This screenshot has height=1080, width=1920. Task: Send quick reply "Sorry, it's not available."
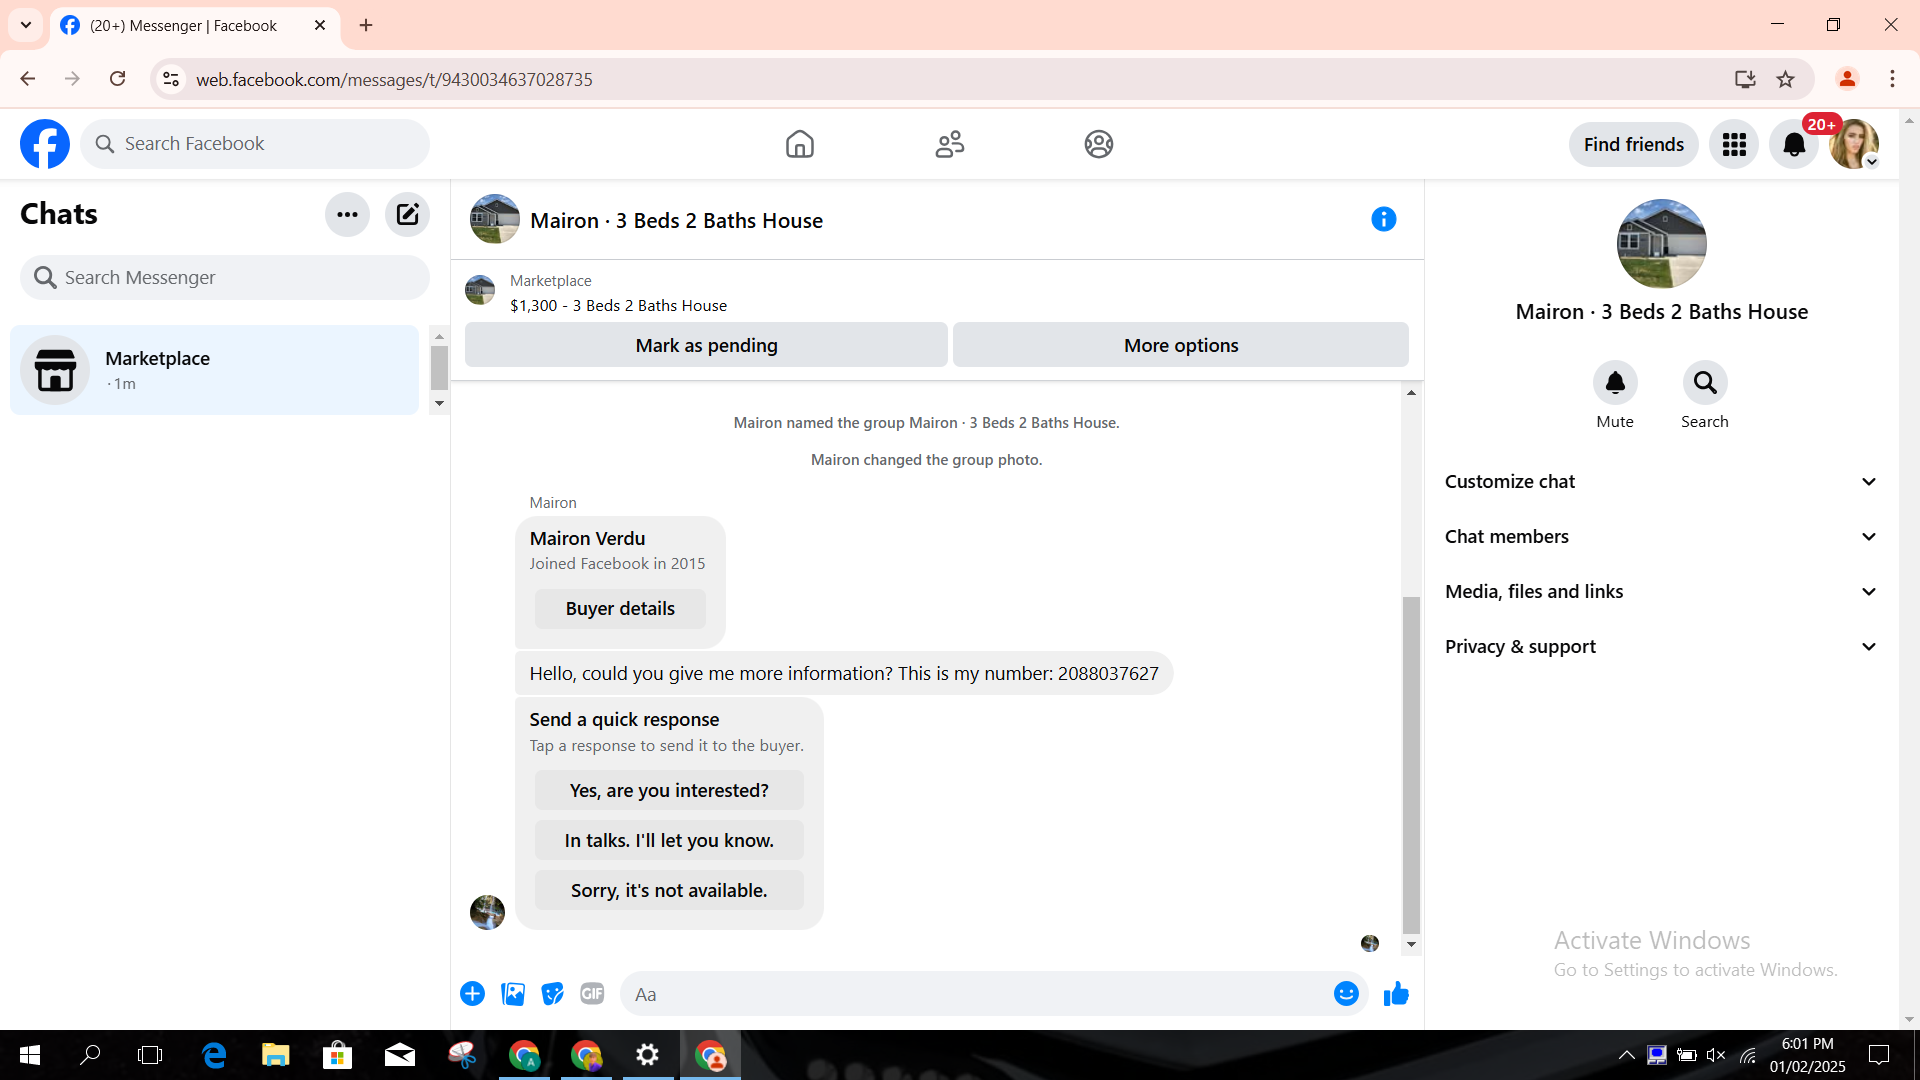(x=669, y=890)
